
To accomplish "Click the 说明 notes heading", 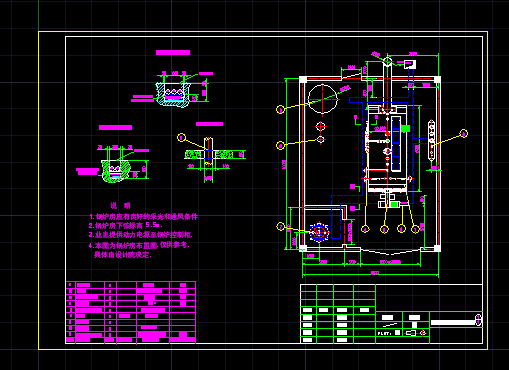I will (120, 205).
